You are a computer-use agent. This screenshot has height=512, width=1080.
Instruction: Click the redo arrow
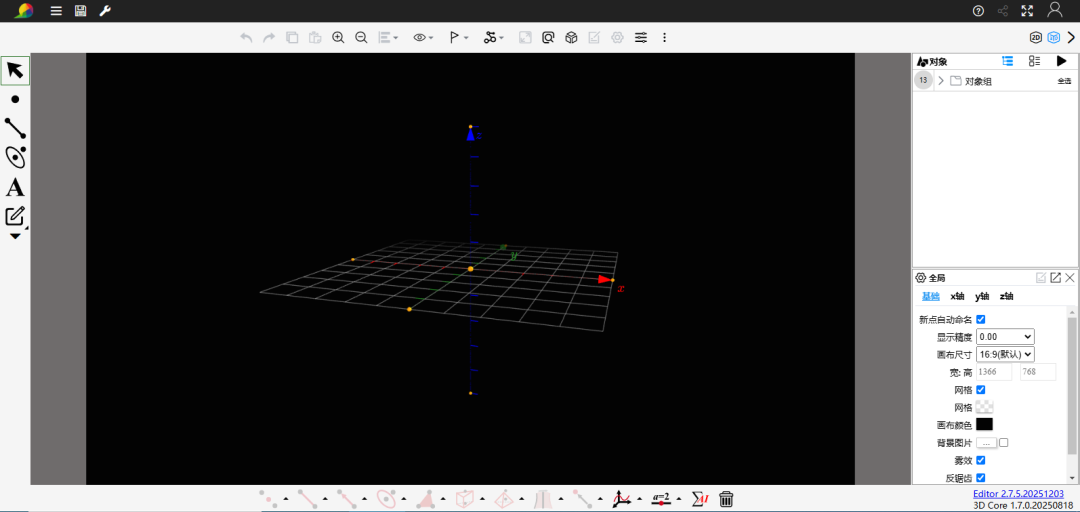pos(269,38)
